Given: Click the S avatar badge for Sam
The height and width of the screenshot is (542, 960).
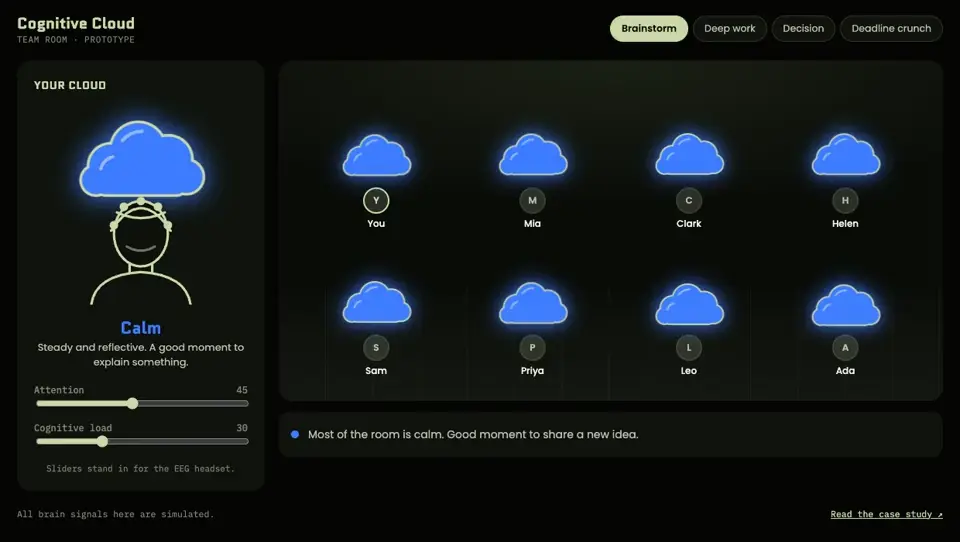Looking at the screenshot, I should 376,347.
